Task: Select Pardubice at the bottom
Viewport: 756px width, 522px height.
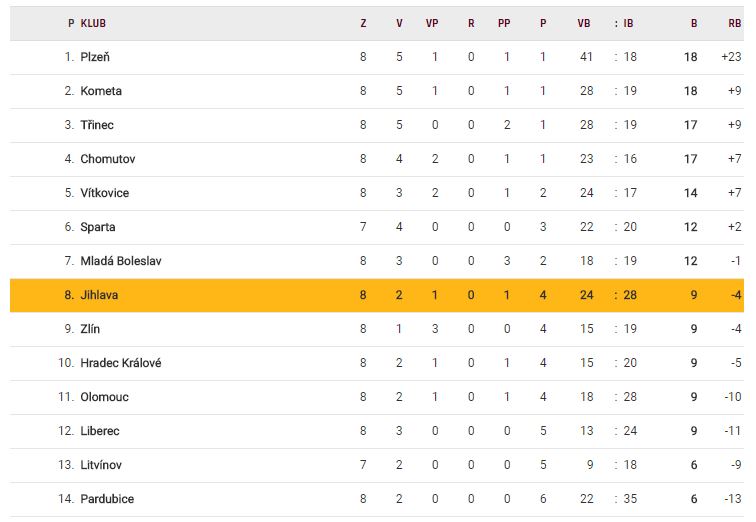Action: [107, 499]
